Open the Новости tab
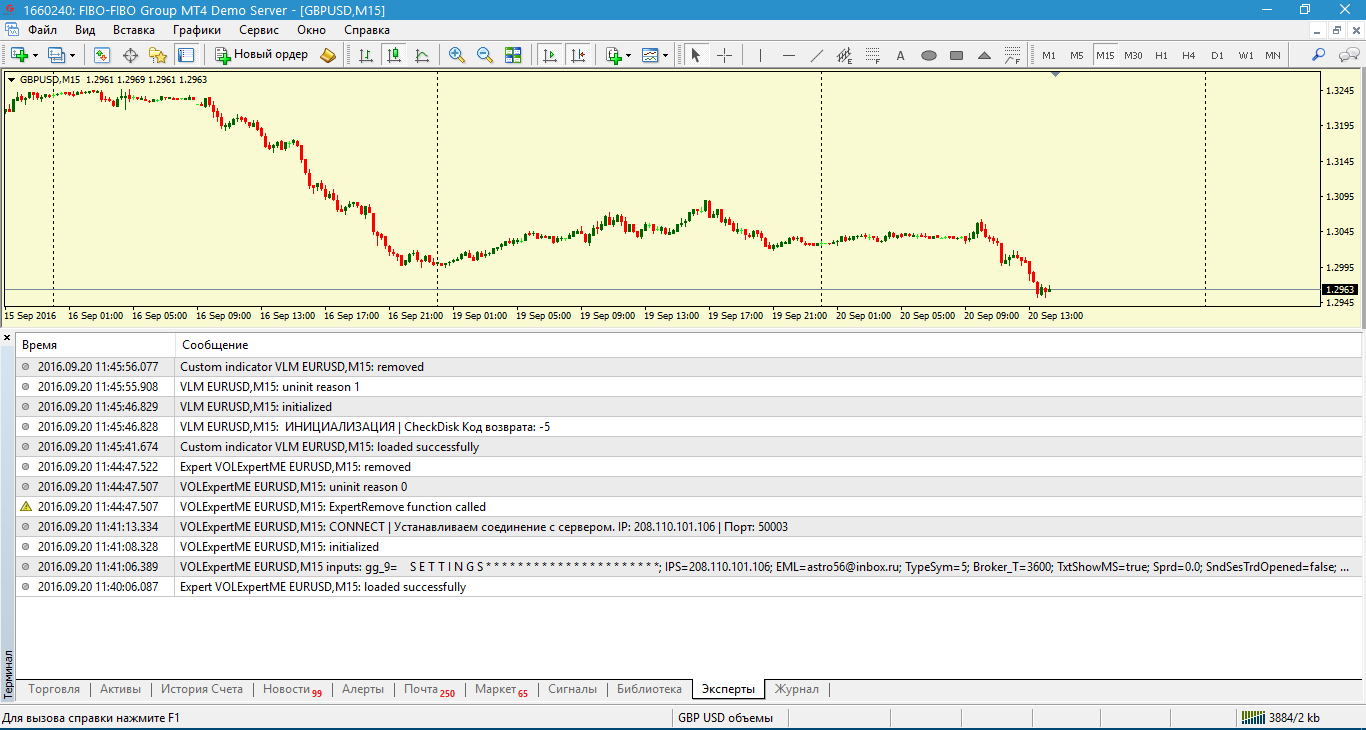 [x=292, y=689]
